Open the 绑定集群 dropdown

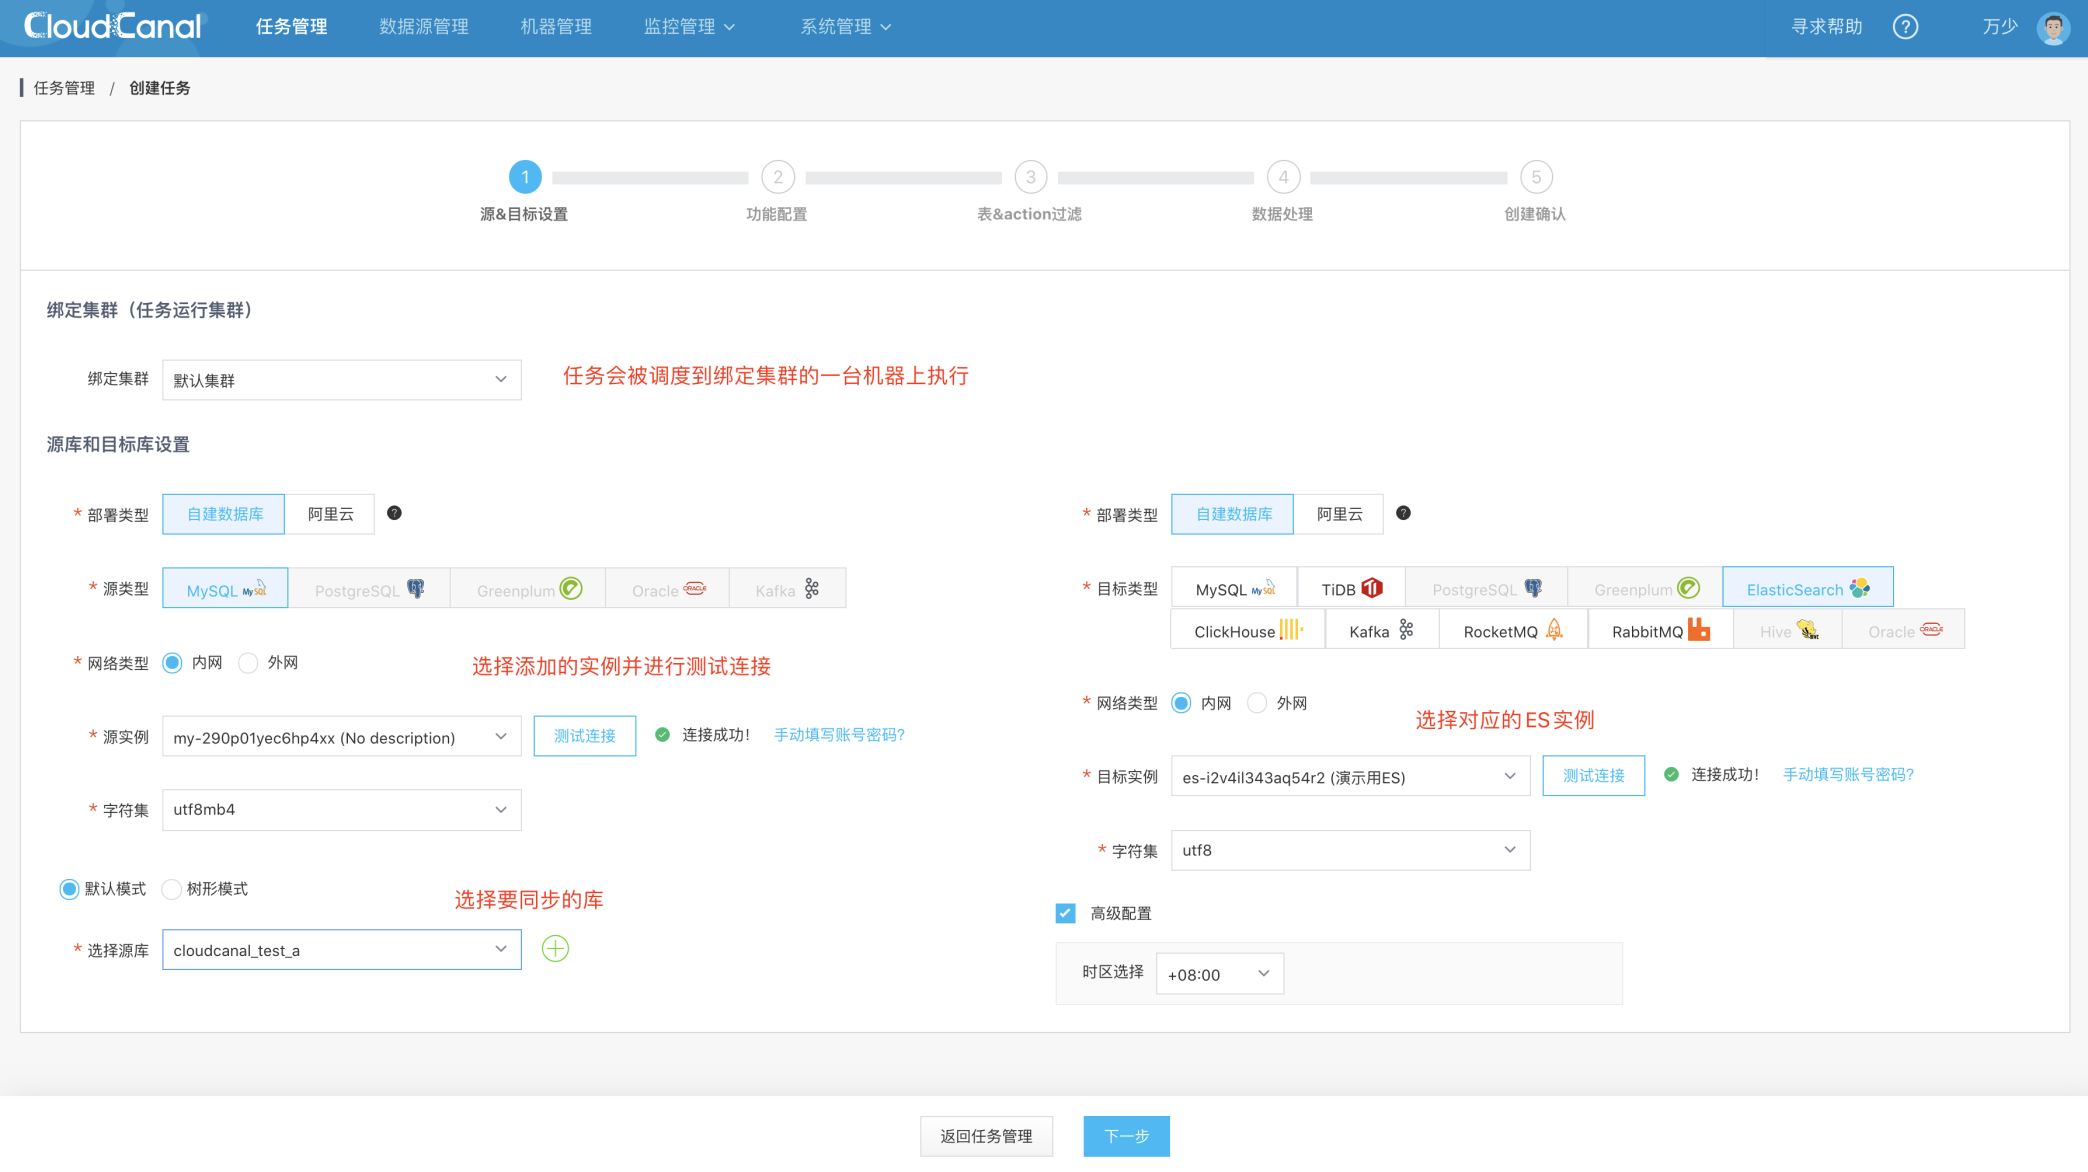341,380
